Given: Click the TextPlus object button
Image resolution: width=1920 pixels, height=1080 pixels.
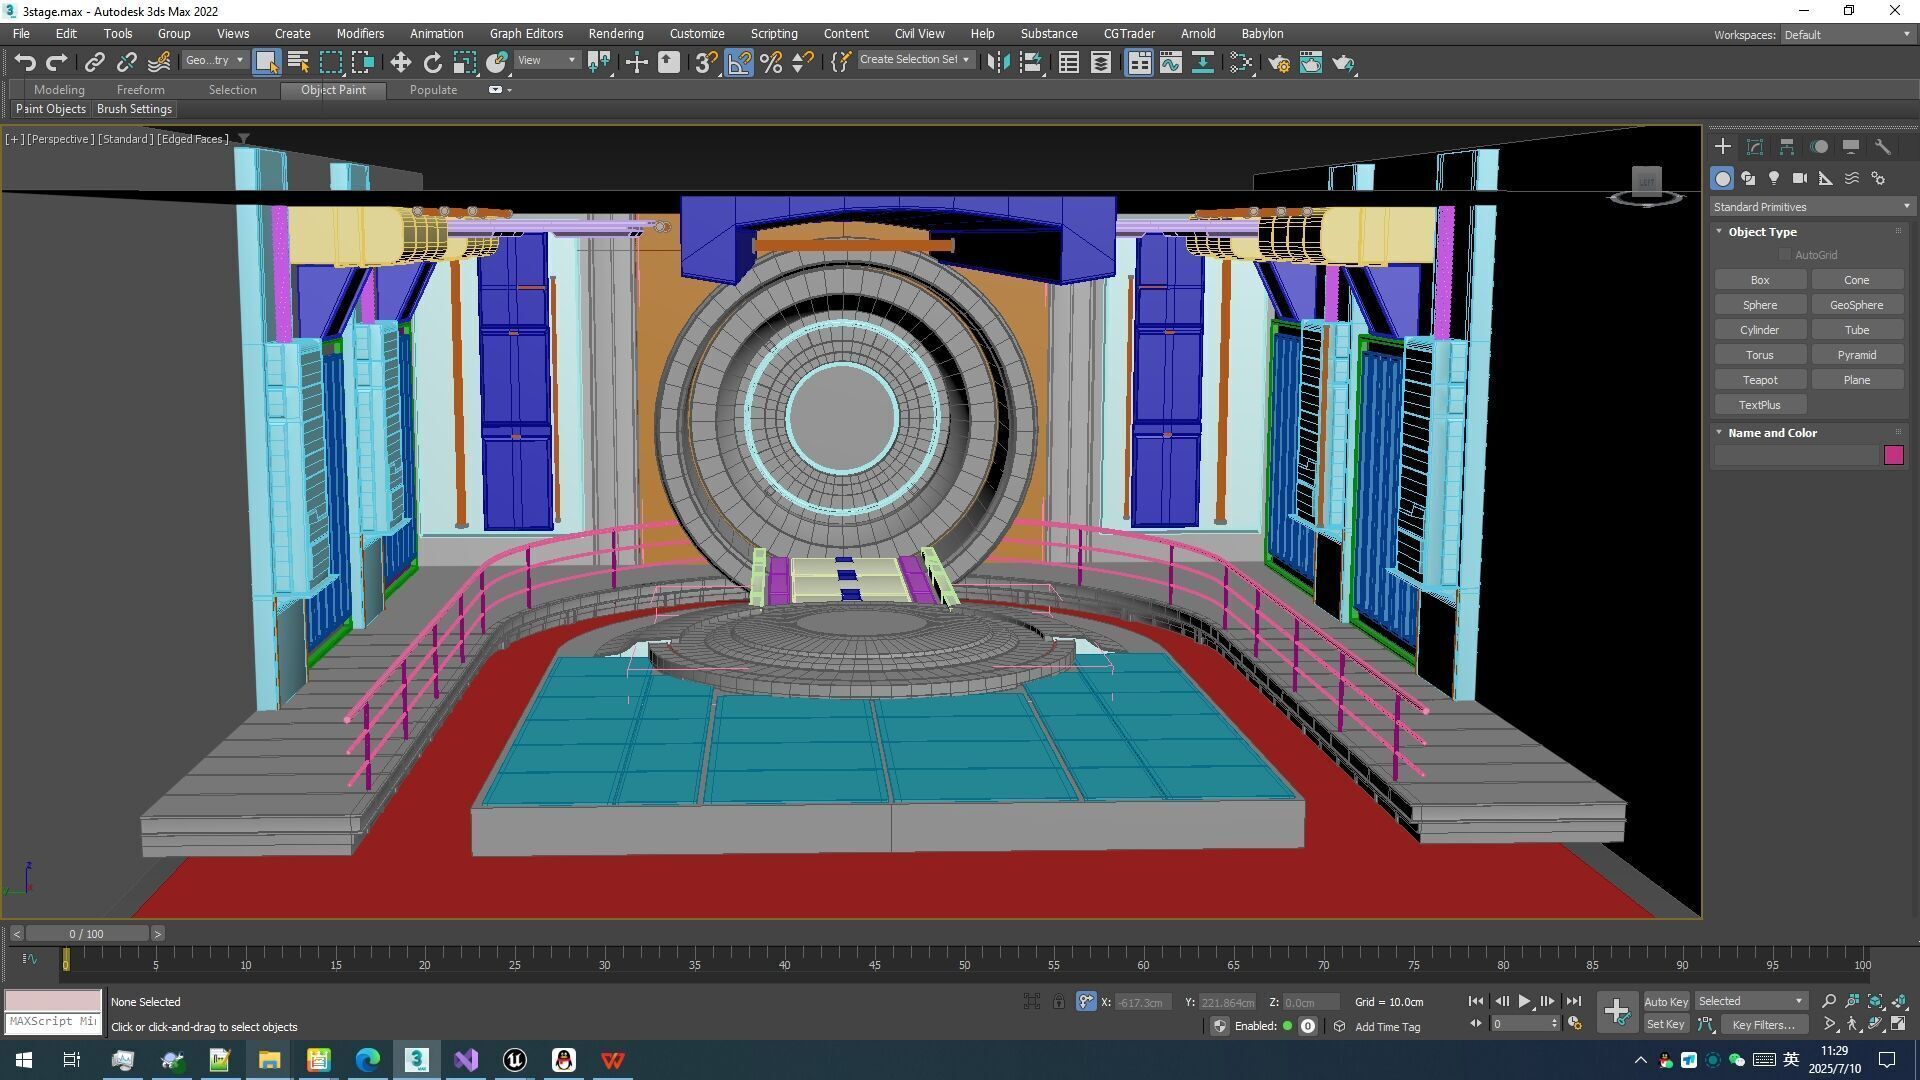Looking at the screenshot, I should point(1760,405).
